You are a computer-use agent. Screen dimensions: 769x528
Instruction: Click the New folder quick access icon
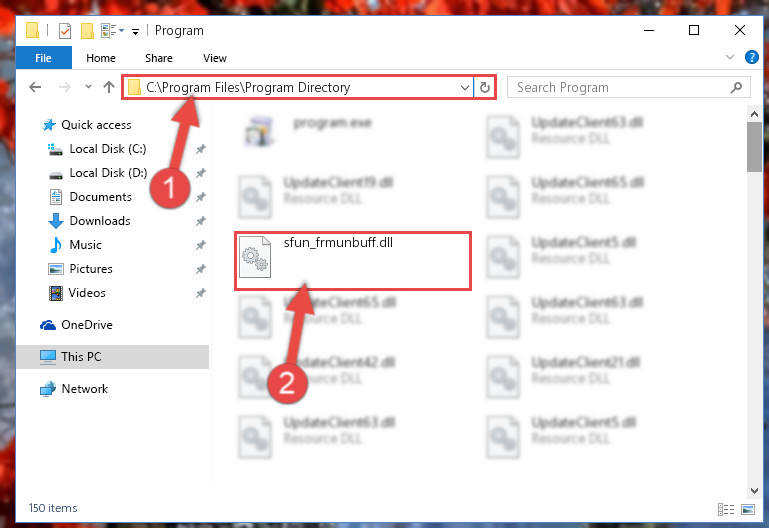87,31
